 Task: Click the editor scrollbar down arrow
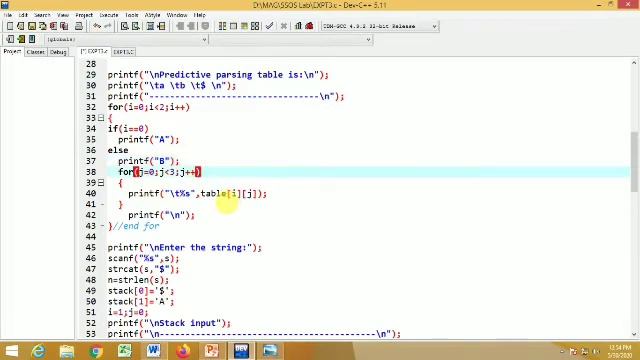(x=634, y=334)
